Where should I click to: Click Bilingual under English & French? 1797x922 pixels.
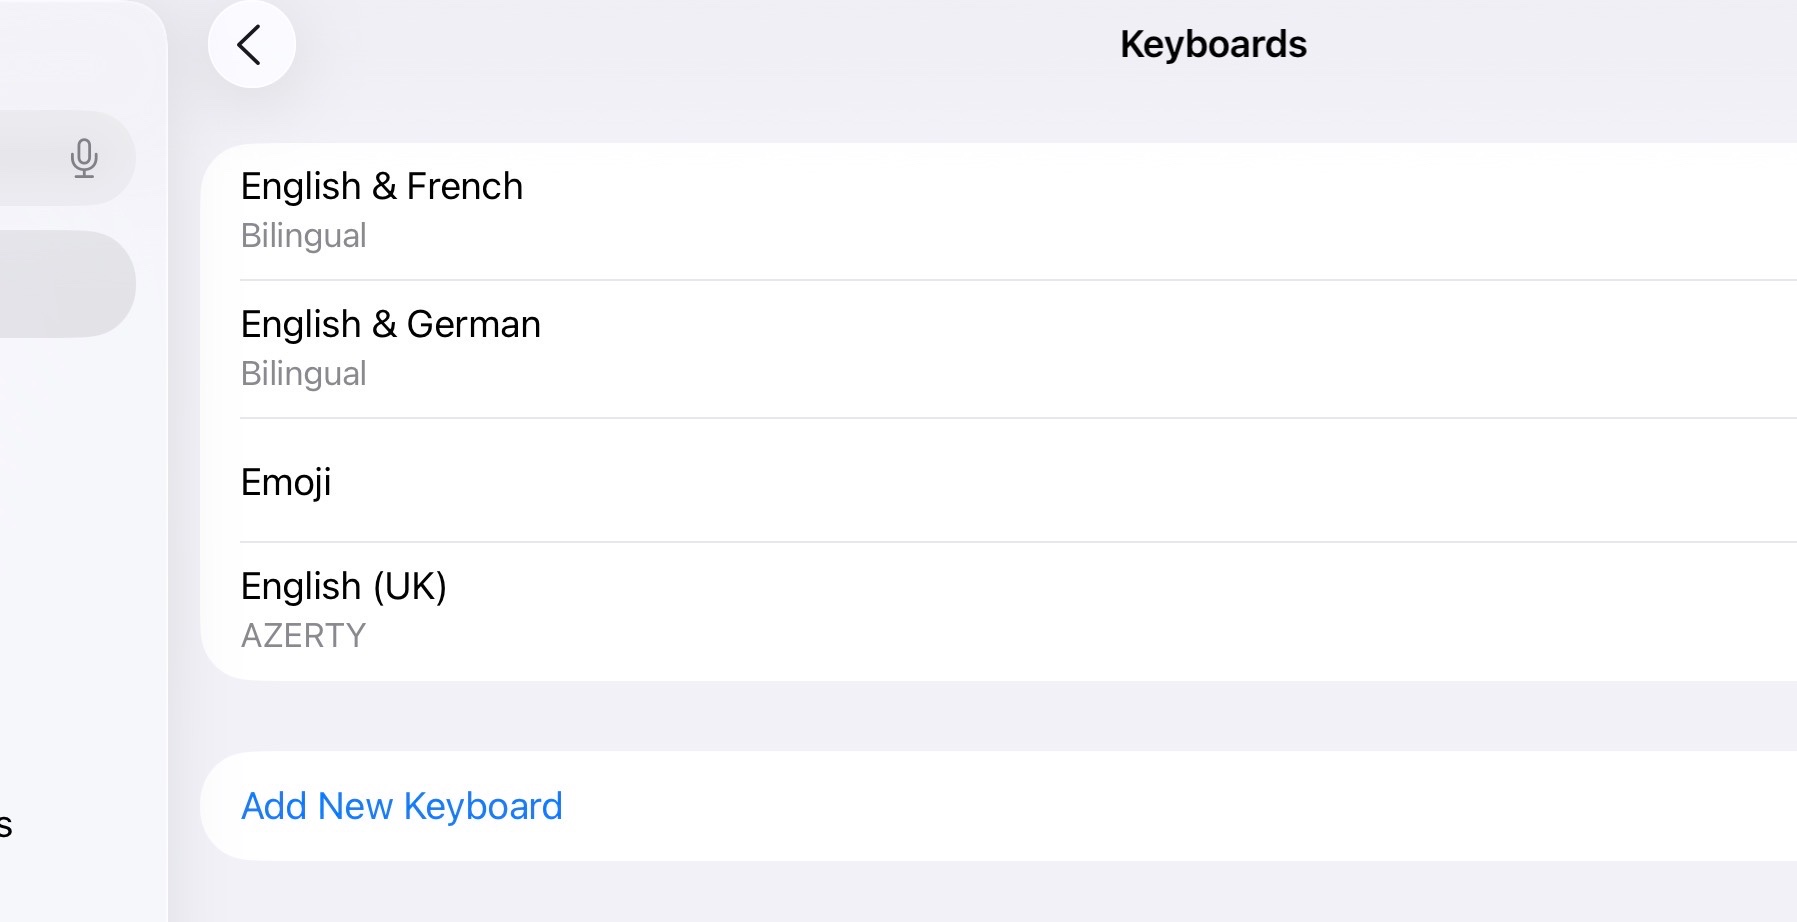tap(303, 236)
